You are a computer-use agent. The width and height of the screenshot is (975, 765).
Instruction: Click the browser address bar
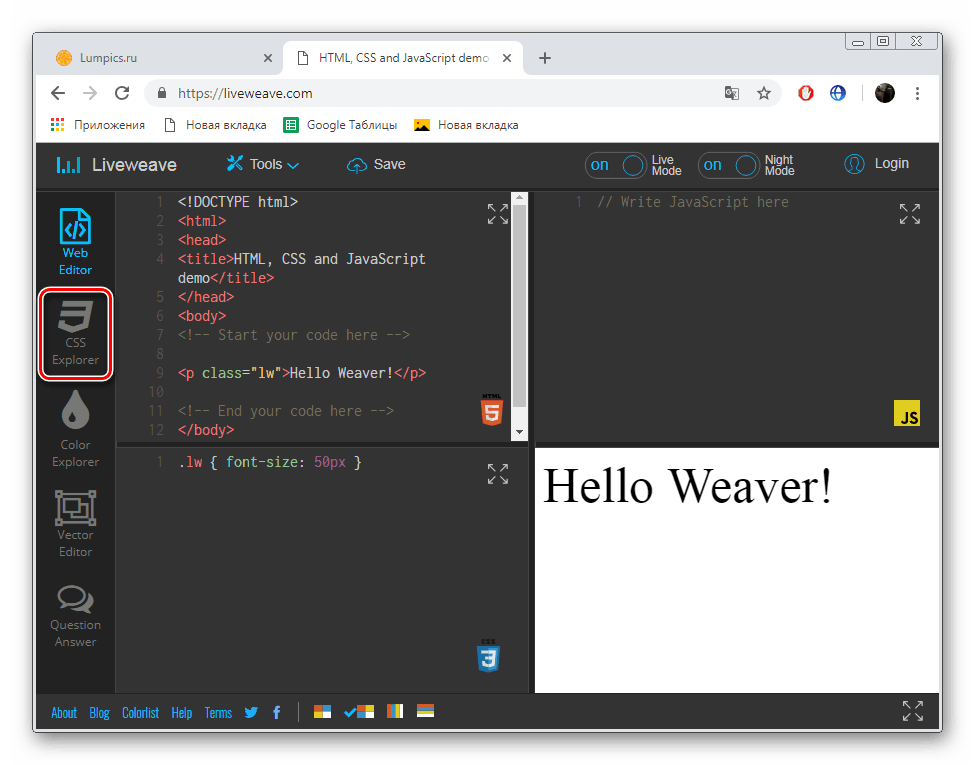400,92
